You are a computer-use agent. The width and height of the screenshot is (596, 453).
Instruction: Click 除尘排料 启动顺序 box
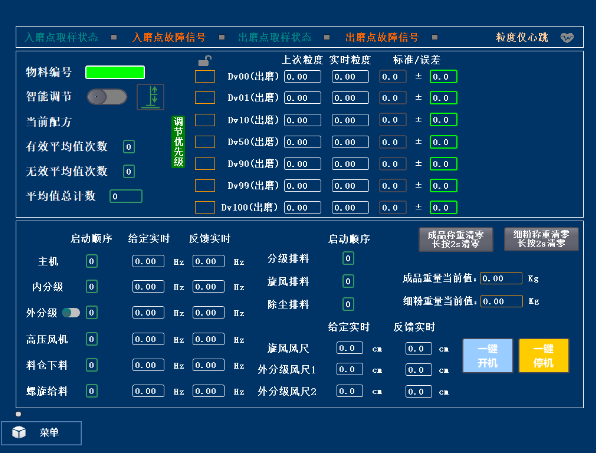coord(348,304)
